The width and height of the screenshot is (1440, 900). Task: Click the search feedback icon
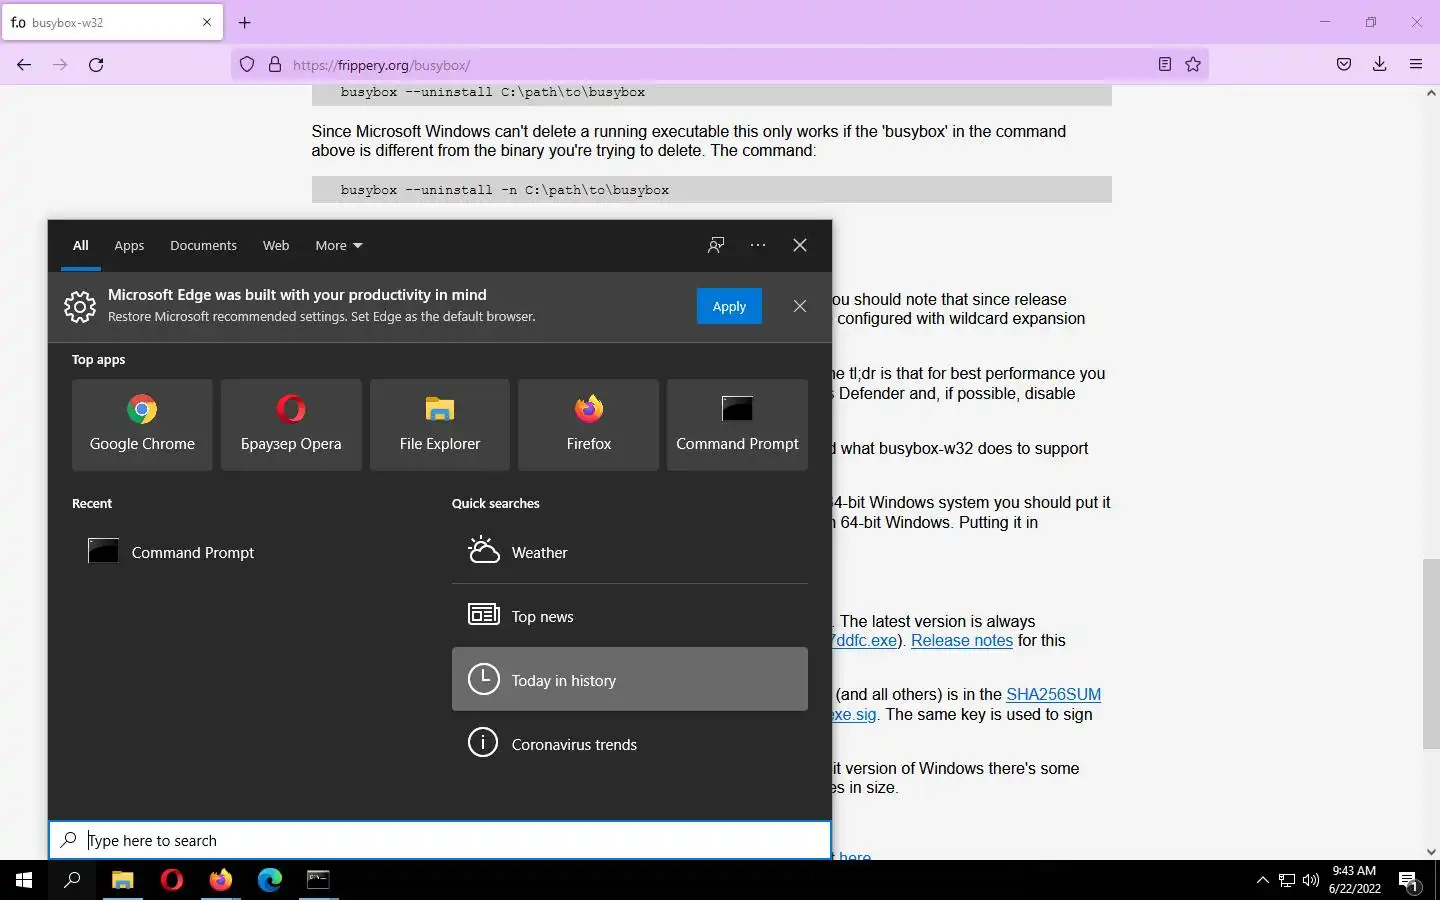[716, 245]
